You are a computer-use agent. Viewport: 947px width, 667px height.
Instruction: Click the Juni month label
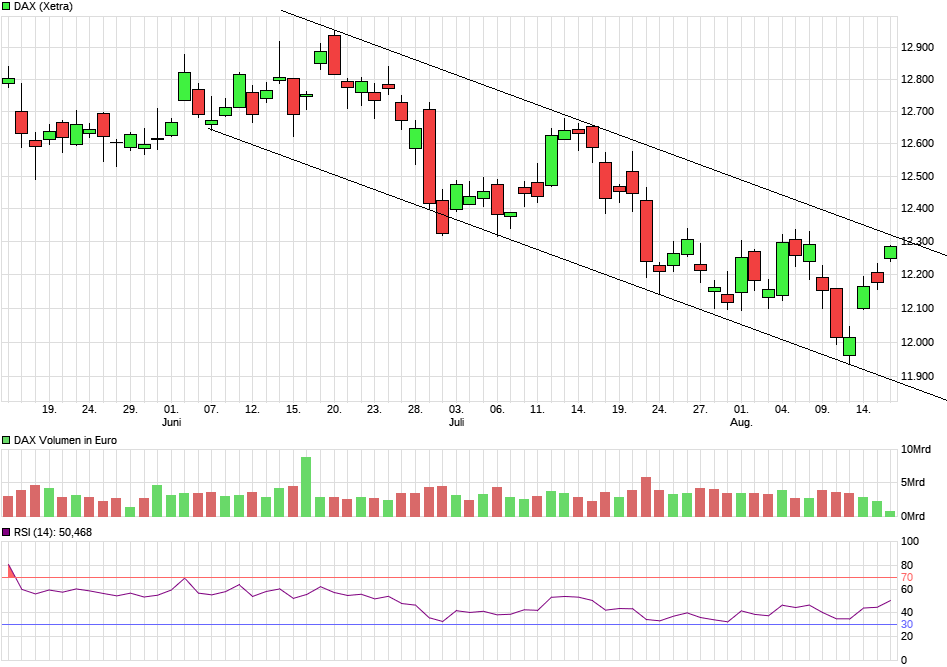172,422
